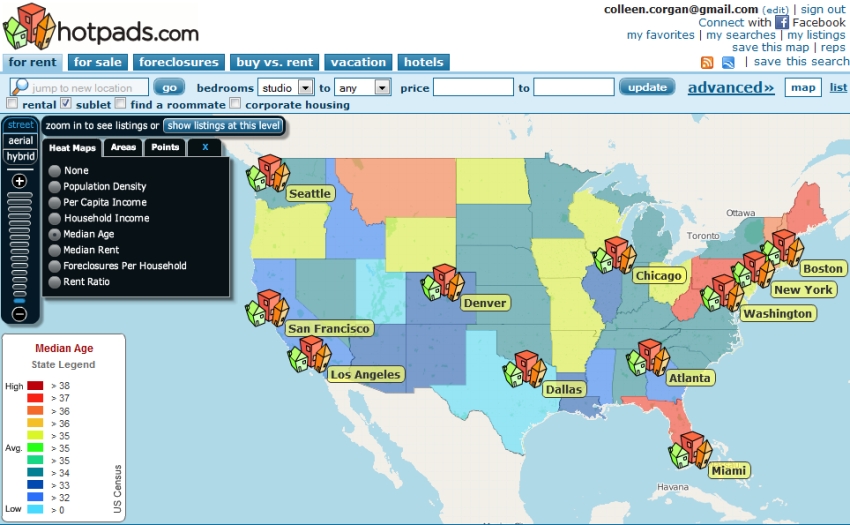Viewport: 850px width, 525px height.
Task: Open my favorites link
Action: [x=660, y=35]
